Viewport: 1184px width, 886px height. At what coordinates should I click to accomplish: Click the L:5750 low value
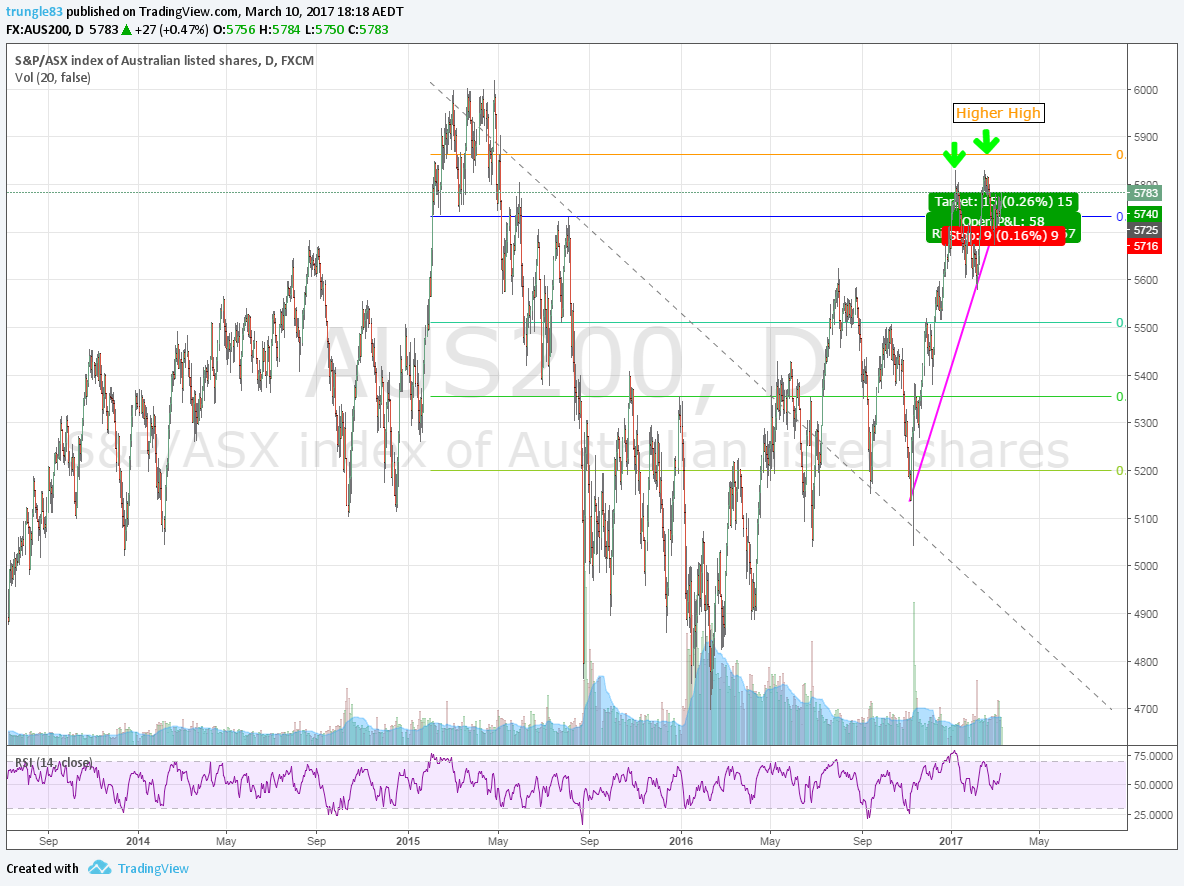point(324,30)
